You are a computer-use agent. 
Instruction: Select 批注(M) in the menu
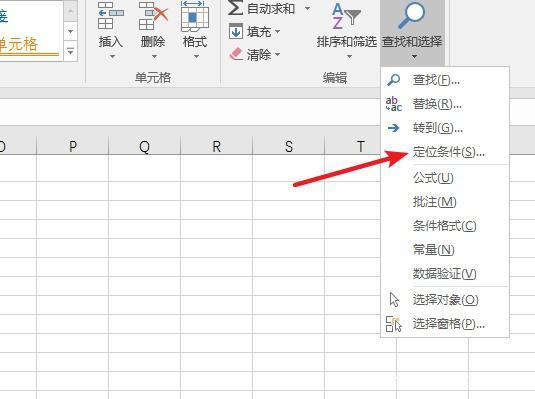tap(445, 202)
